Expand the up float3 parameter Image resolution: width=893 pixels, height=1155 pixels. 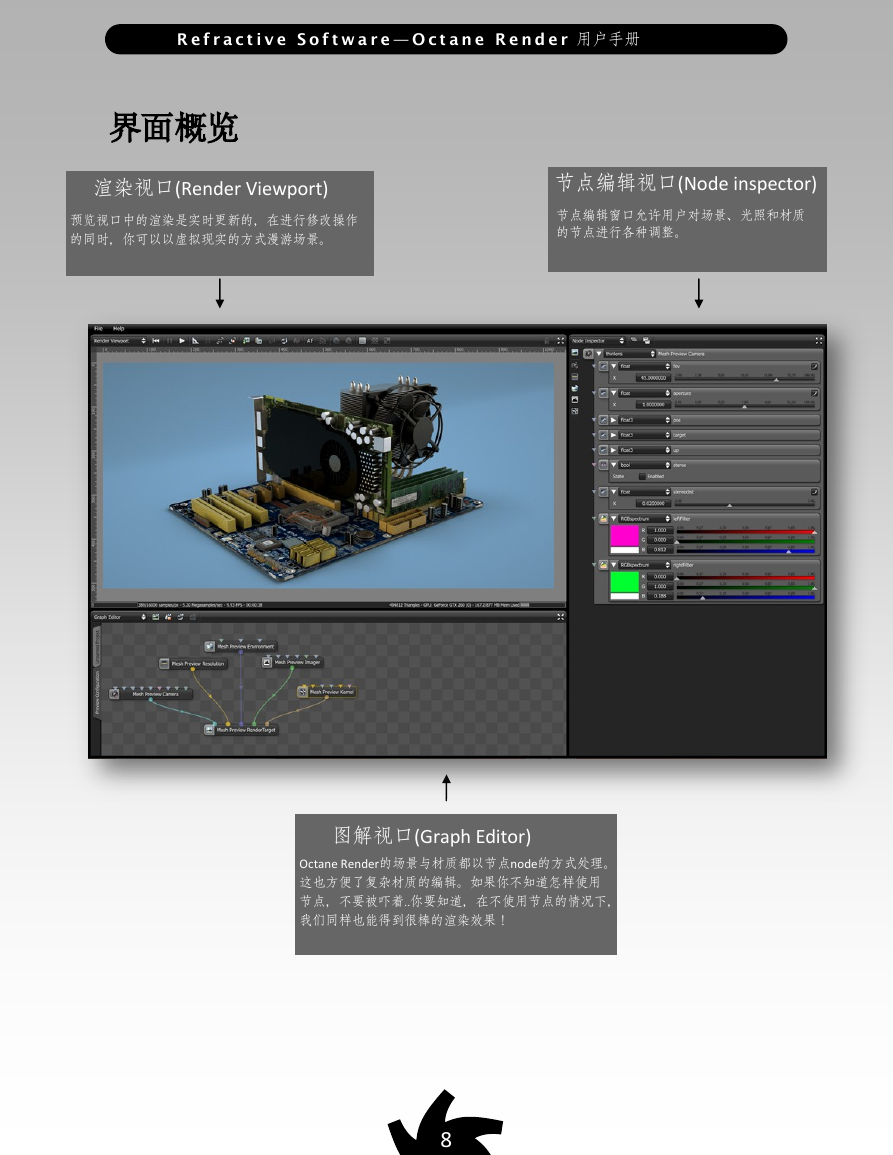tap(614, 450)
